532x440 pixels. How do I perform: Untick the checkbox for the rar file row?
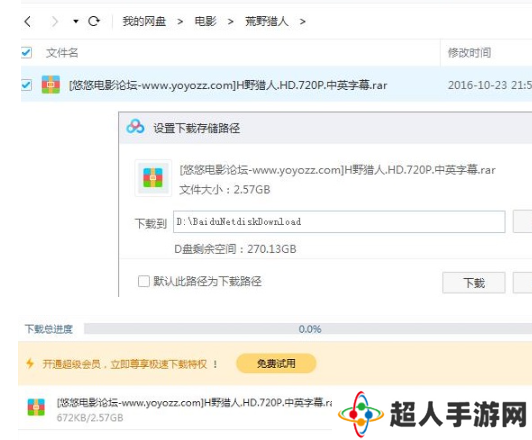tap(26, 85)
